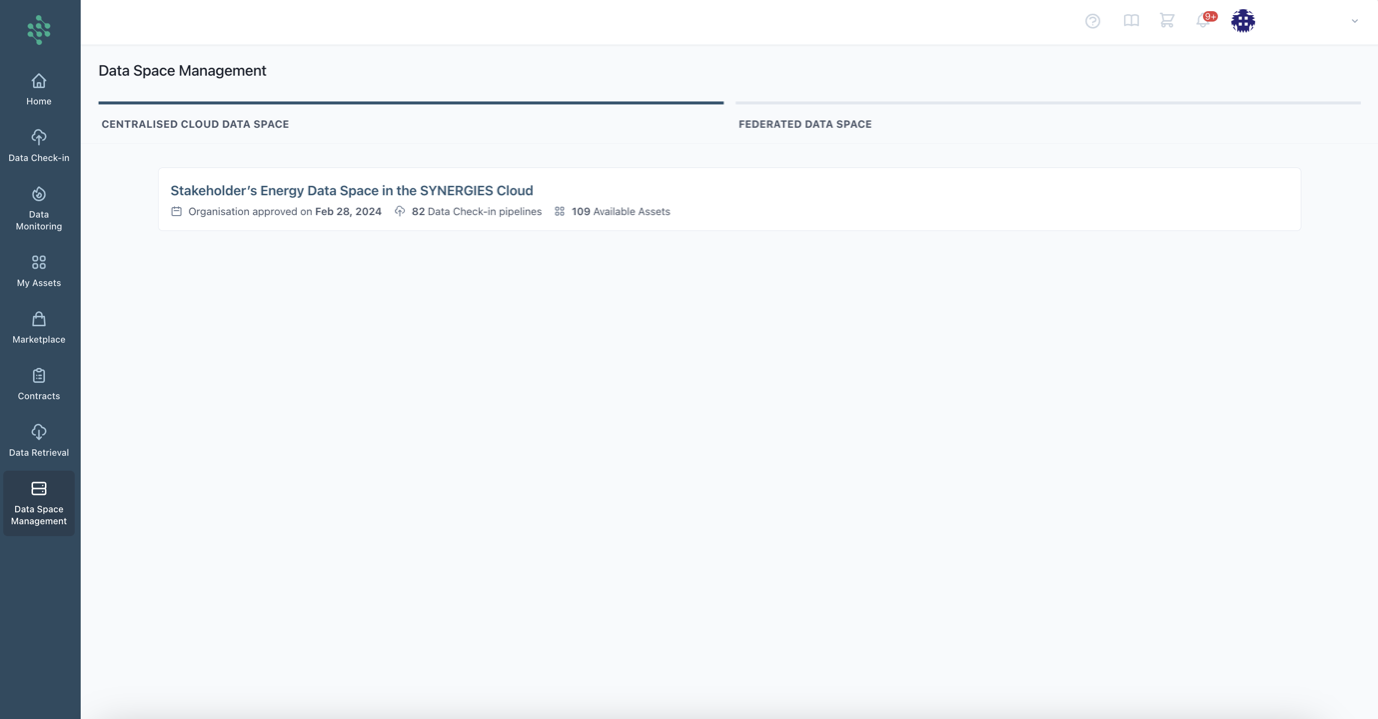This screenshot has height=719, width=1378.
Task: Select Centralised Cloud Data Space tab
Action: coord(195,124)
